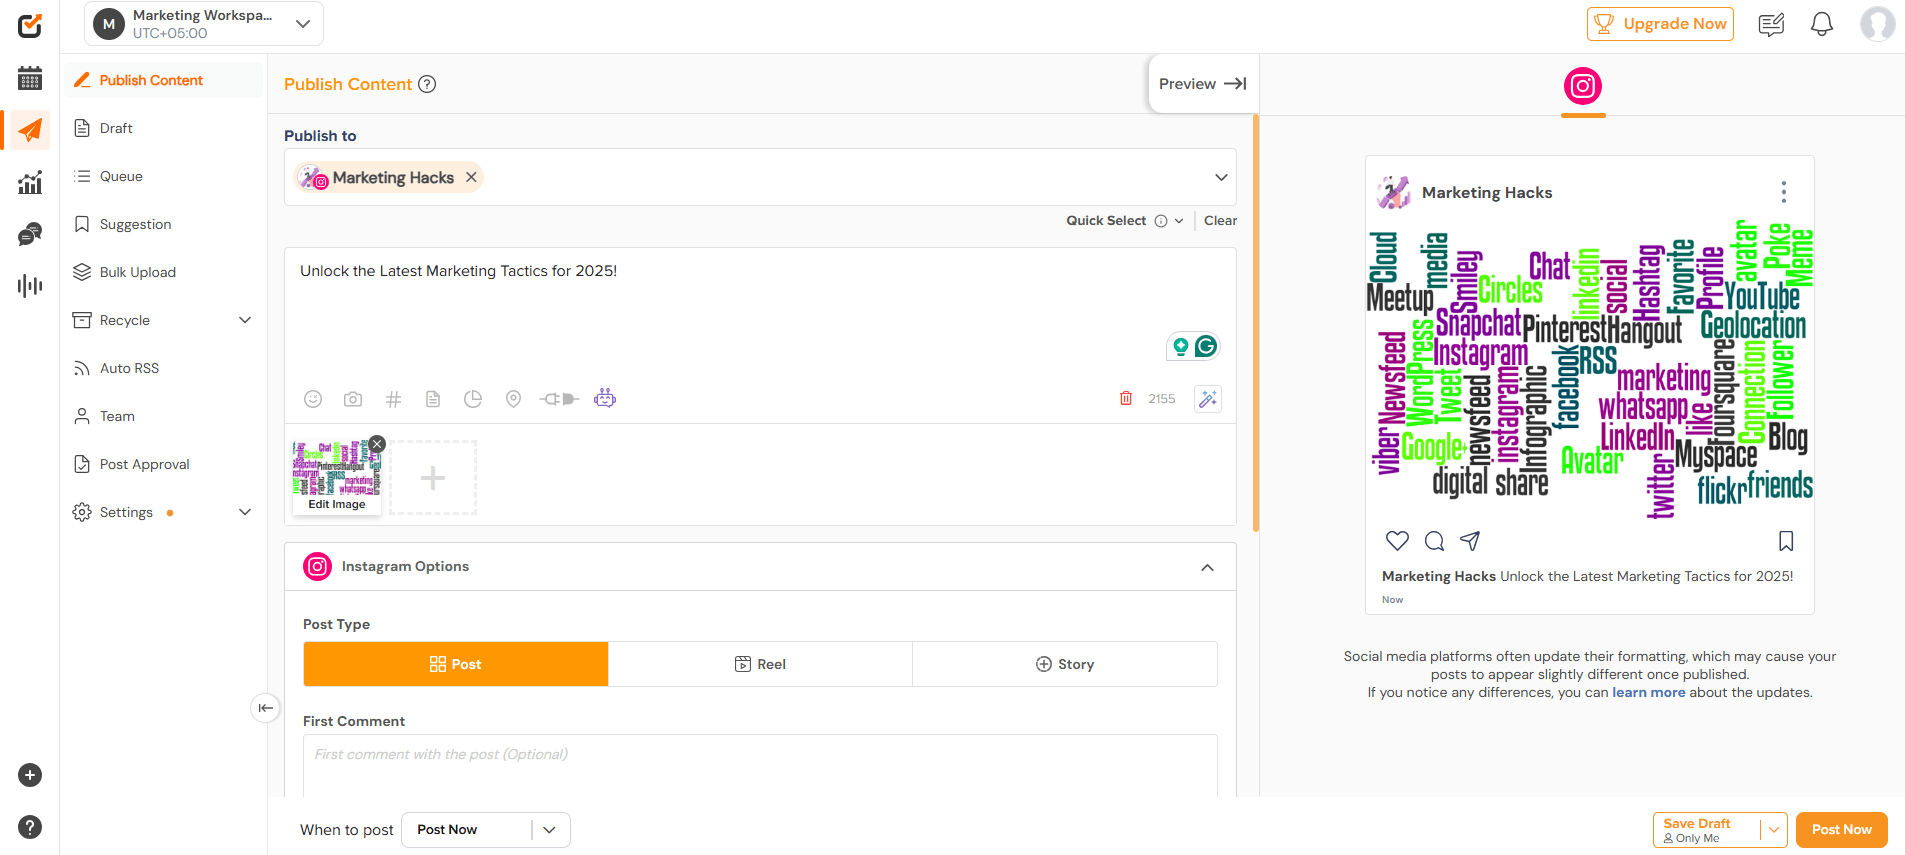Expand the Settings menu
1905x855 pixels.
point(245,512)
